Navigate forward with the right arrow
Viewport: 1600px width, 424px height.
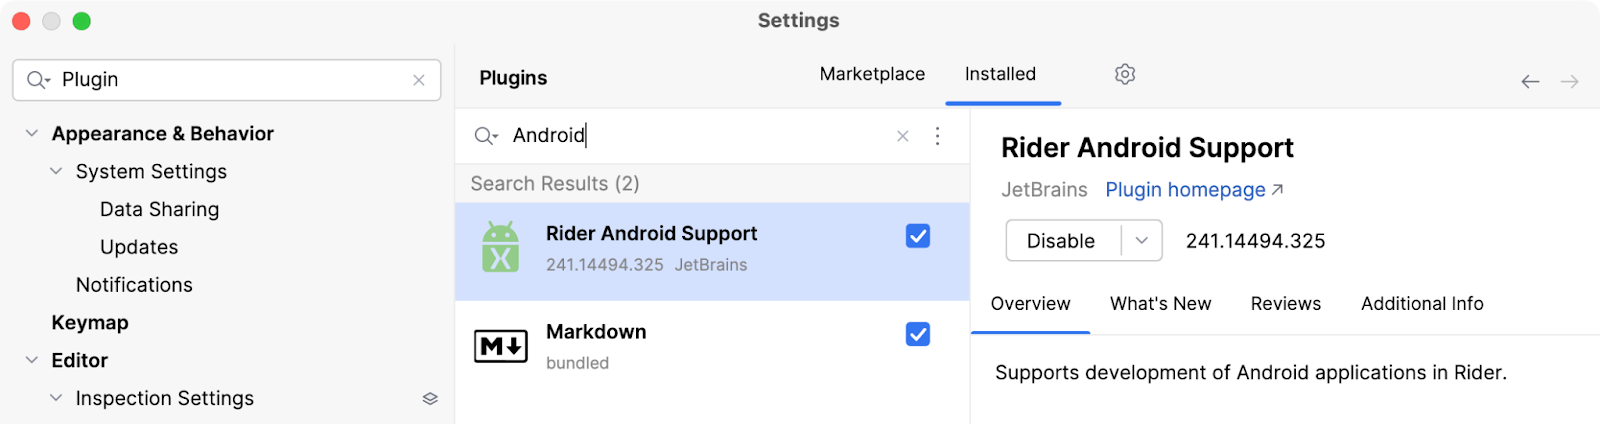point(1570,81)
